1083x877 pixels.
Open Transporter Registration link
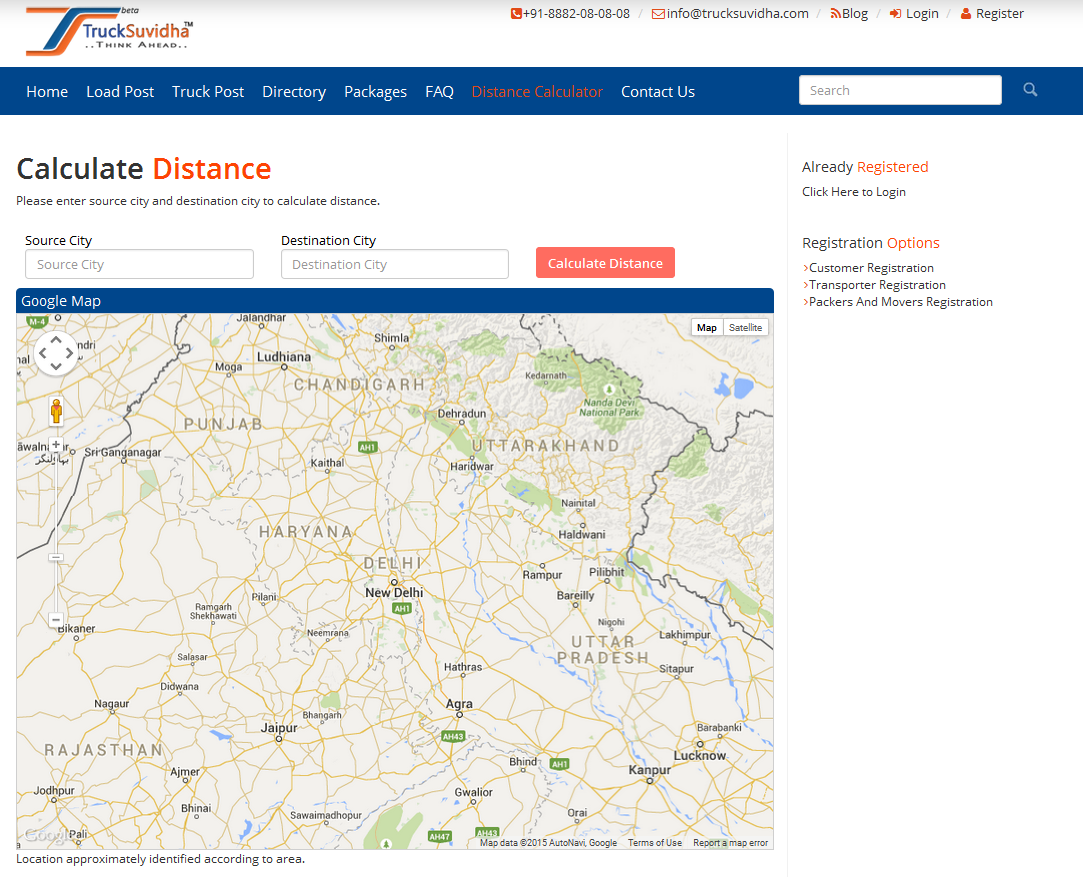(877, 285)
